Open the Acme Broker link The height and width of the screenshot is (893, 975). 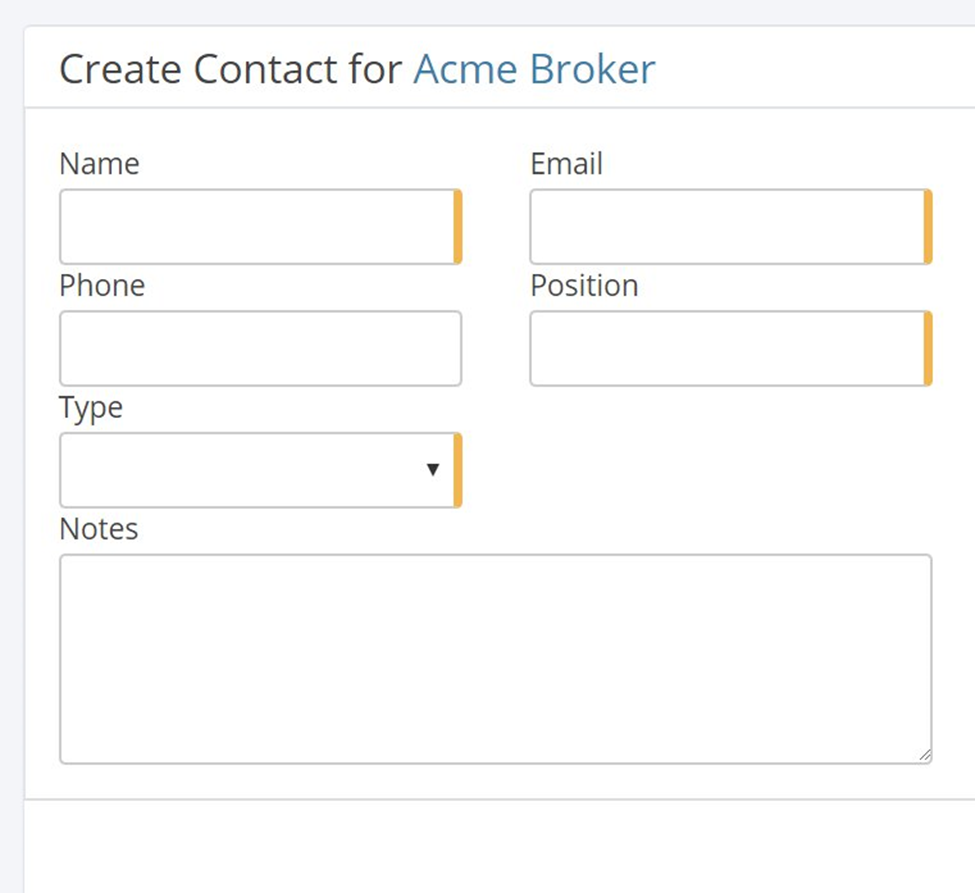(534, 70)
